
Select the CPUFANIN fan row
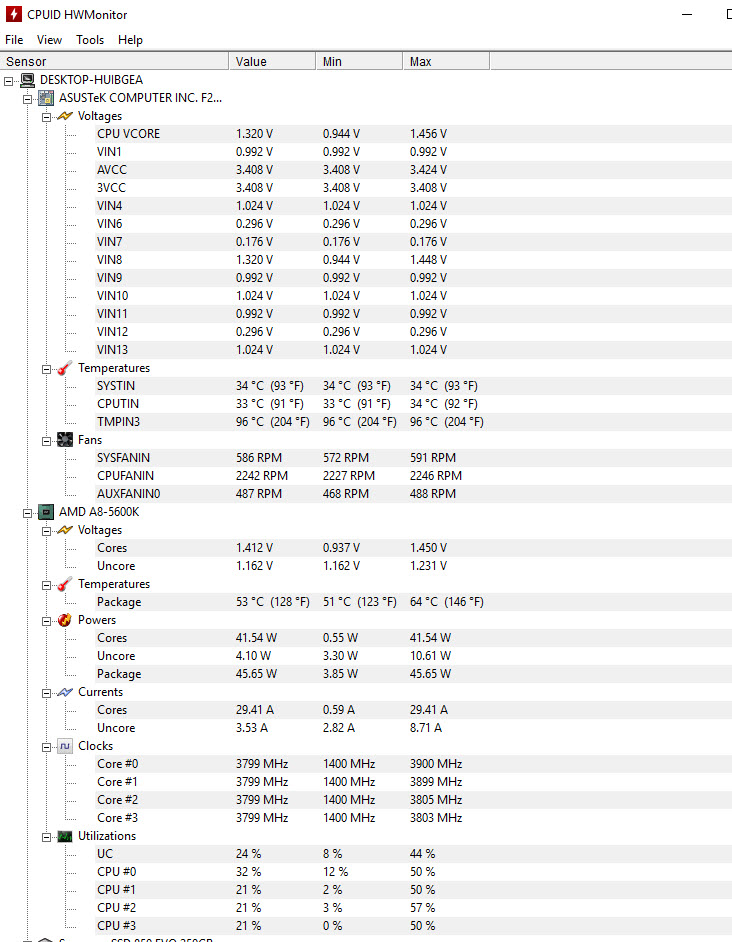(413, 476)
